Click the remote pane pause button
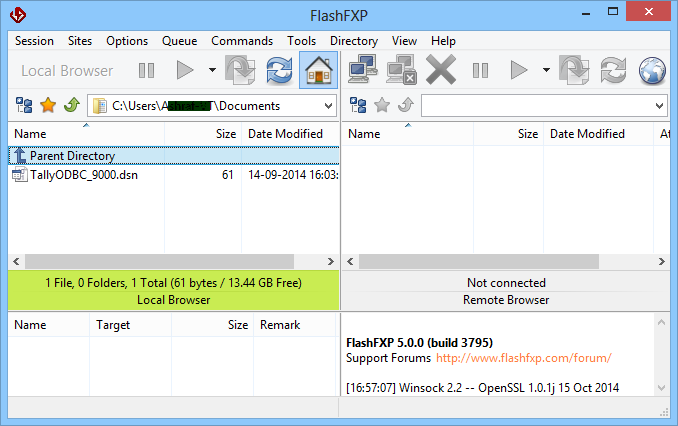This screenshot has height=426, width=678. (x=480, y=70)
